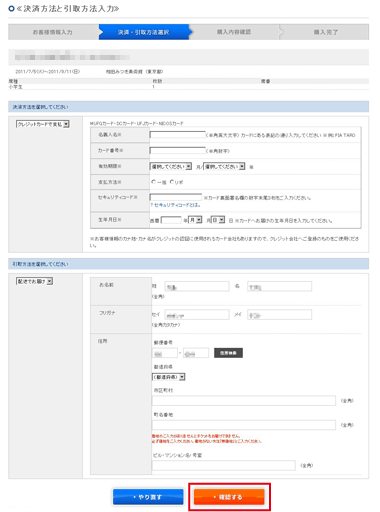This screenshot has height=512, width=380.
Task: Click the 小学生 ticket type cell
Action: pyautogui.click(x=16, y=87)
